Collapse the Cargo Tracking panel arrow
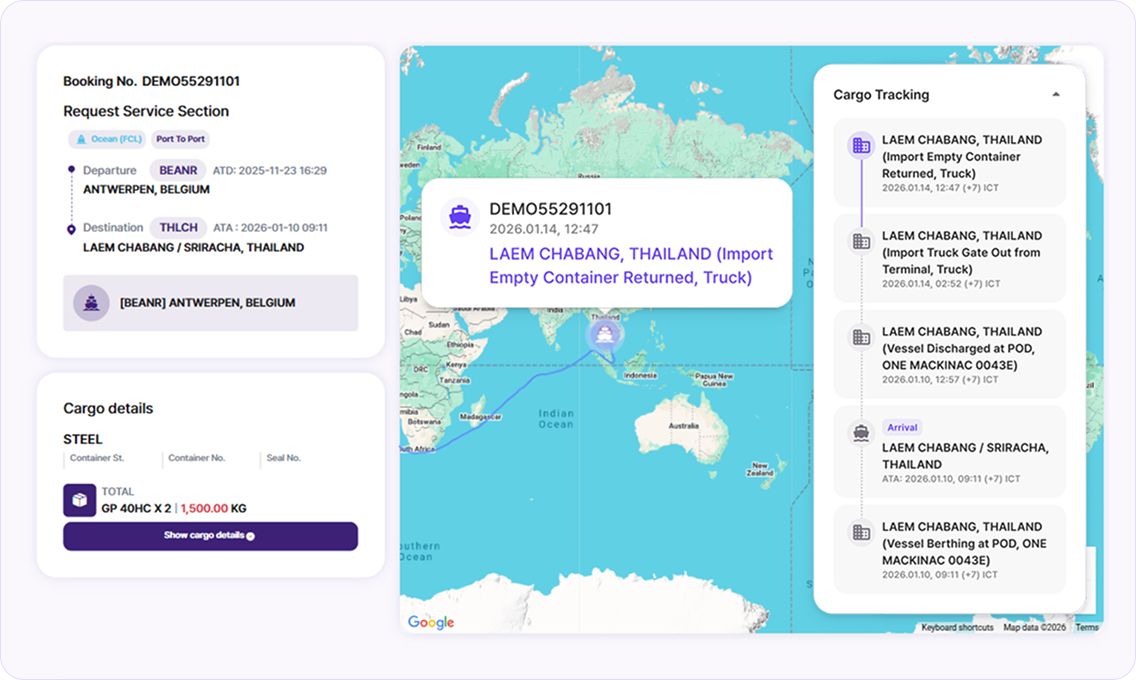 click(x=1056, y=94)
